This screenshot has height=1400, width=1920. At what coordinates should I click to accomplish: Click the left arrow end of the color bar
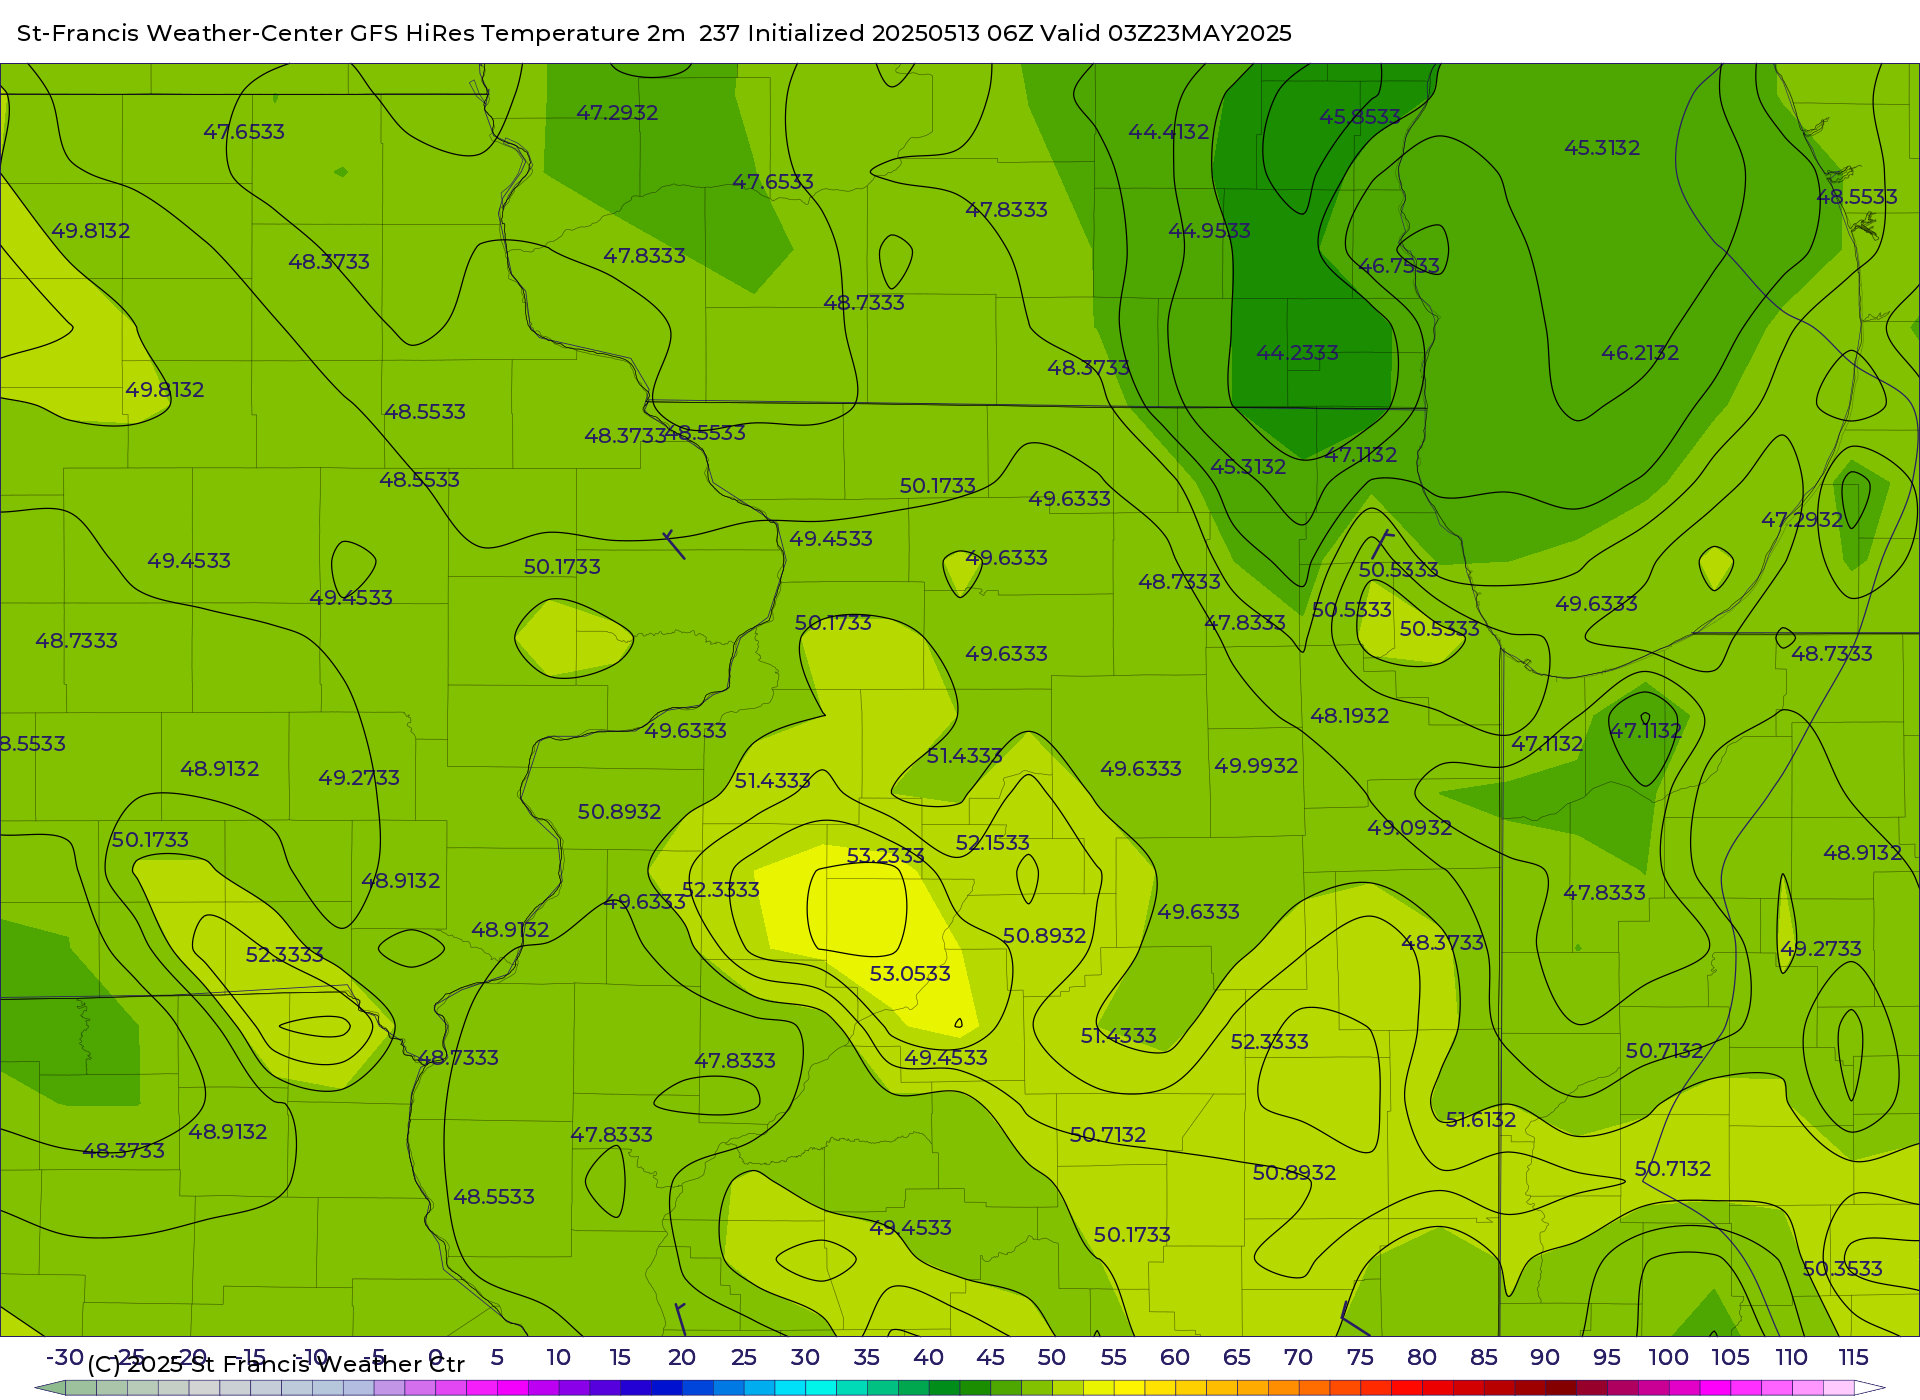tap(50, 1388)
